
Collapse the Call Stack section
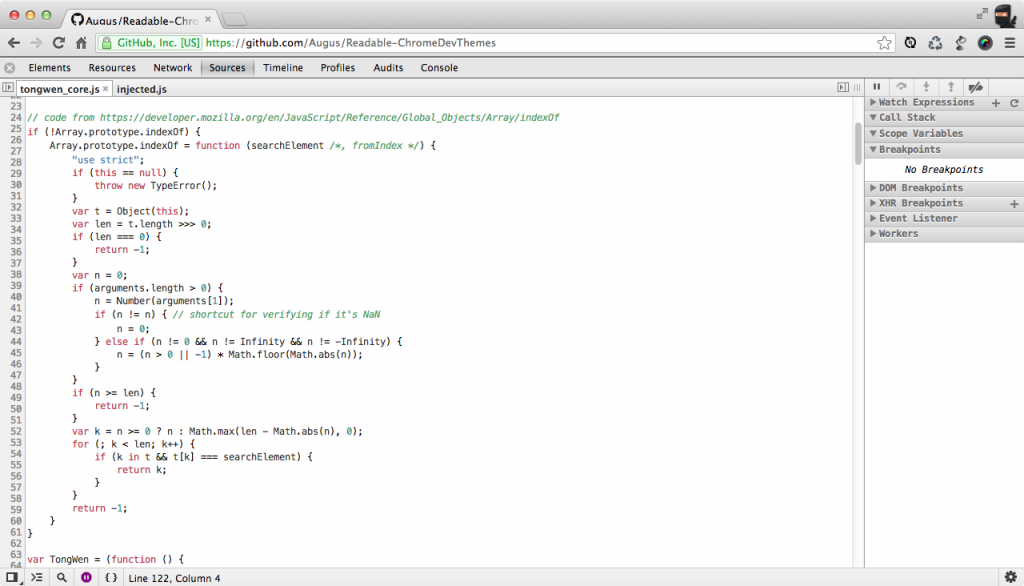pyautogui.click(x=906, y=118)
